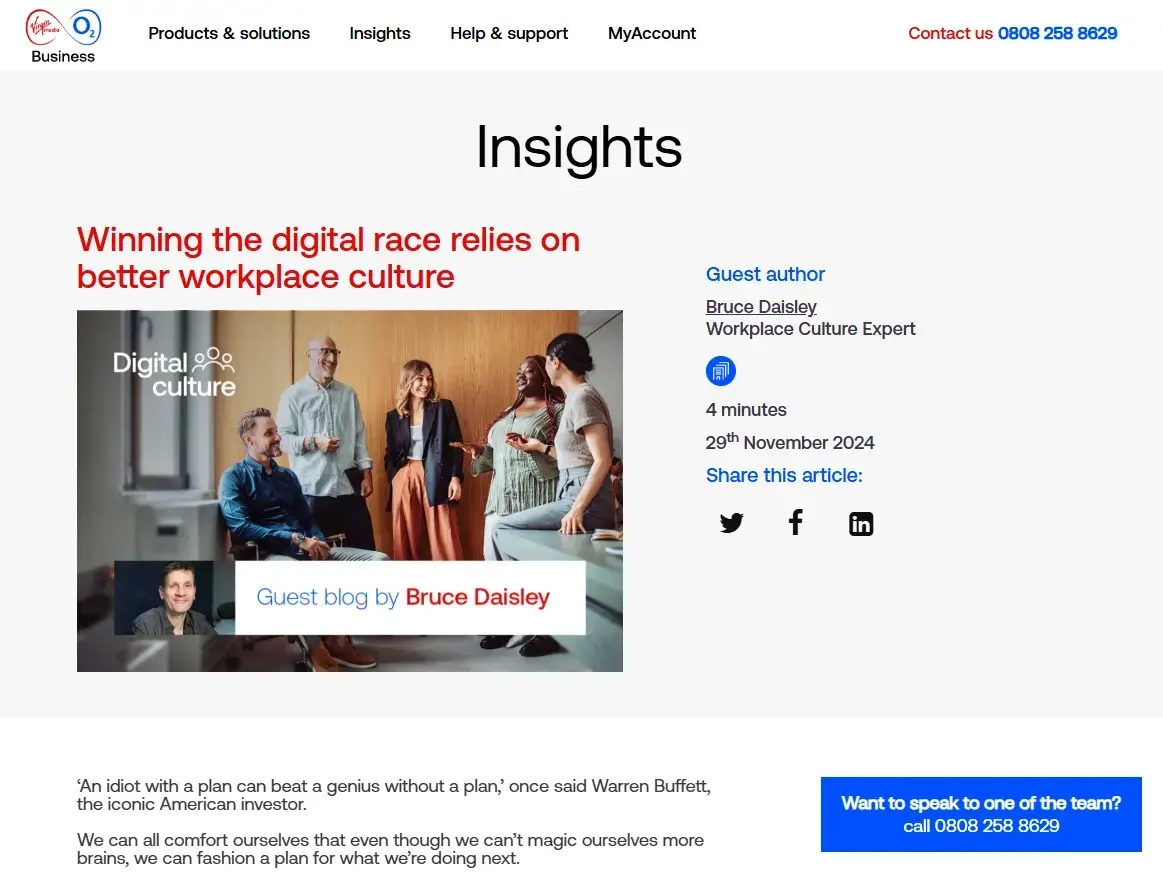Go to MyAccount in navigation
This screenshot has width=1163, height=874.
(x=651, y=33)
